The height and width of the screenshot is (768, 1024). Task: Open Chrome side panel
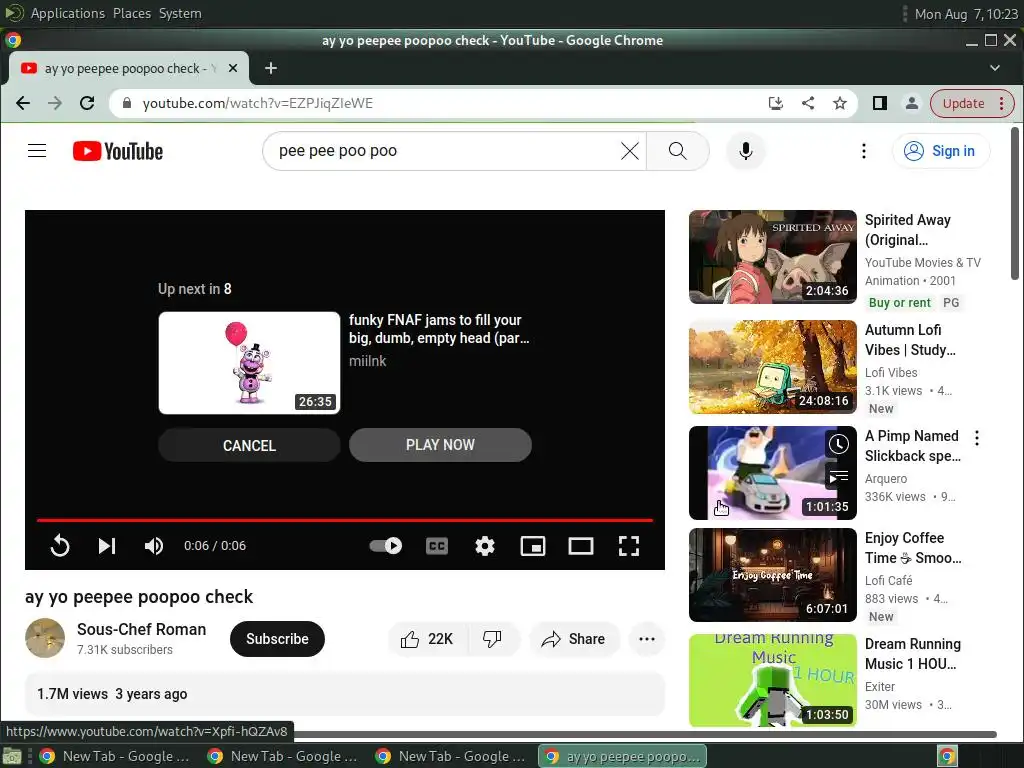880,103
